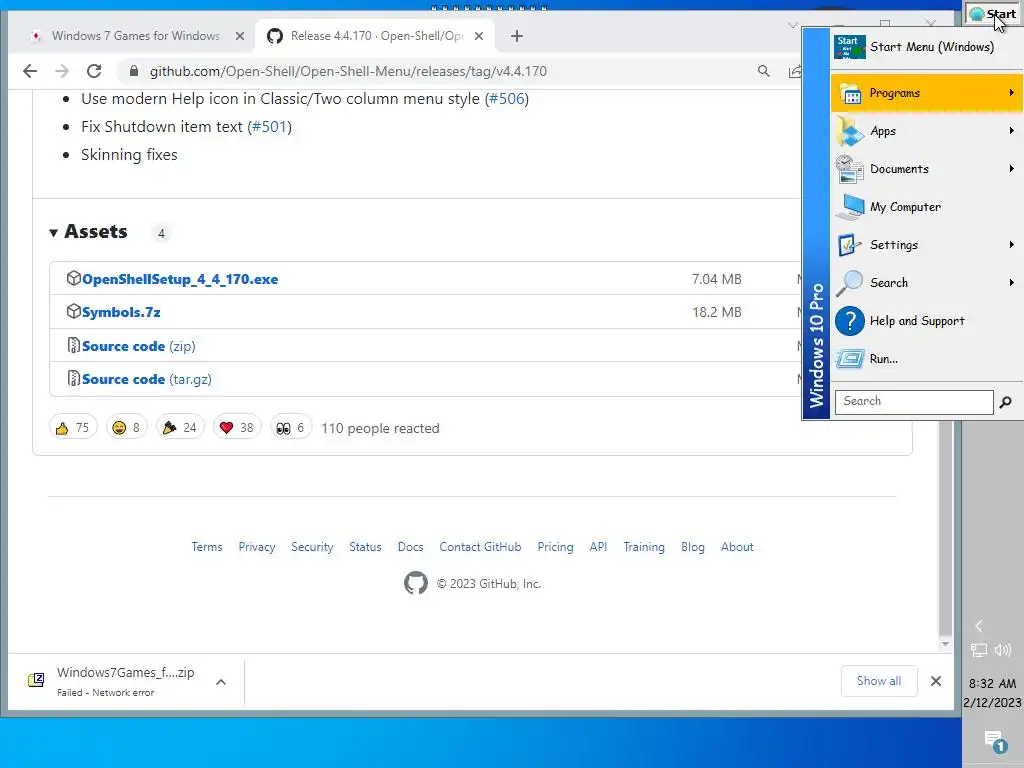Expand Programs submenu arrow
Viewport: 1024px width, 768px height.
1012,93
